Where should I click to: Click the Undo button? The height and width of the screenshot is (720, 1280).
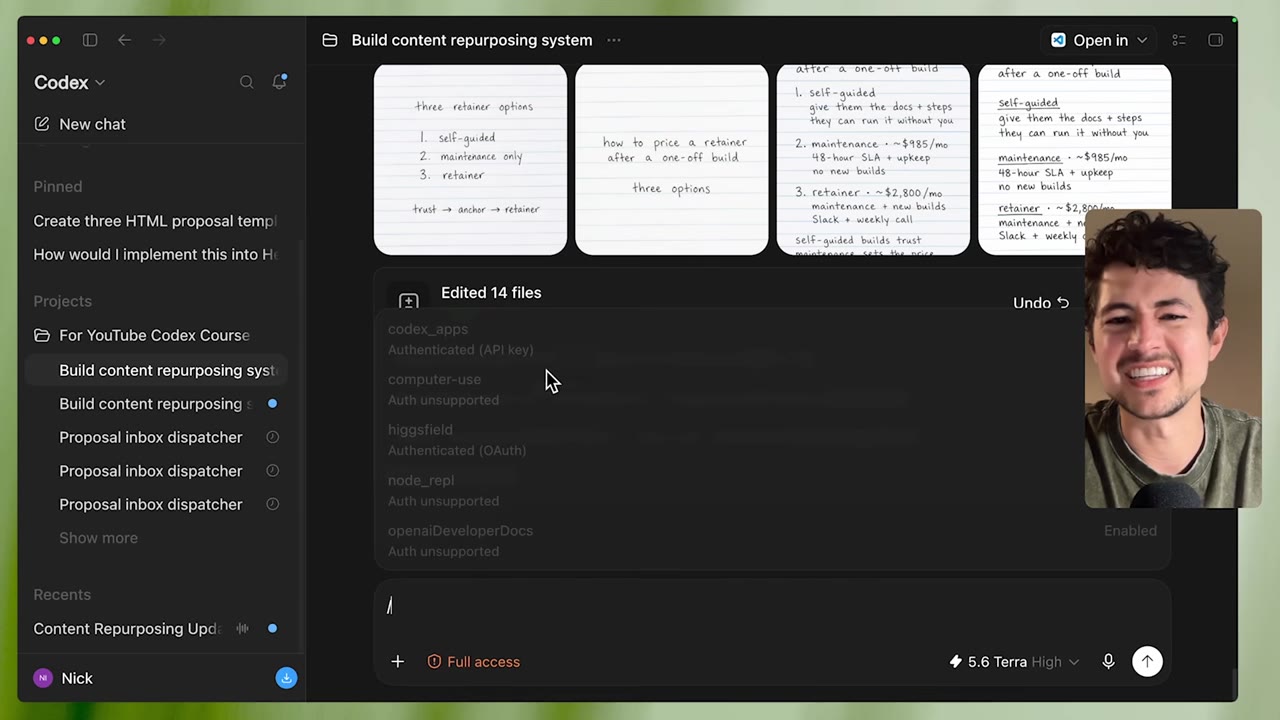[x=1041, y=302]
